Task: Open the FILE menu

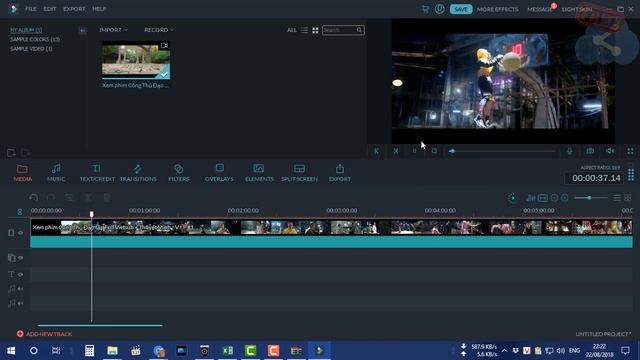Action: (x=31, y=9)
